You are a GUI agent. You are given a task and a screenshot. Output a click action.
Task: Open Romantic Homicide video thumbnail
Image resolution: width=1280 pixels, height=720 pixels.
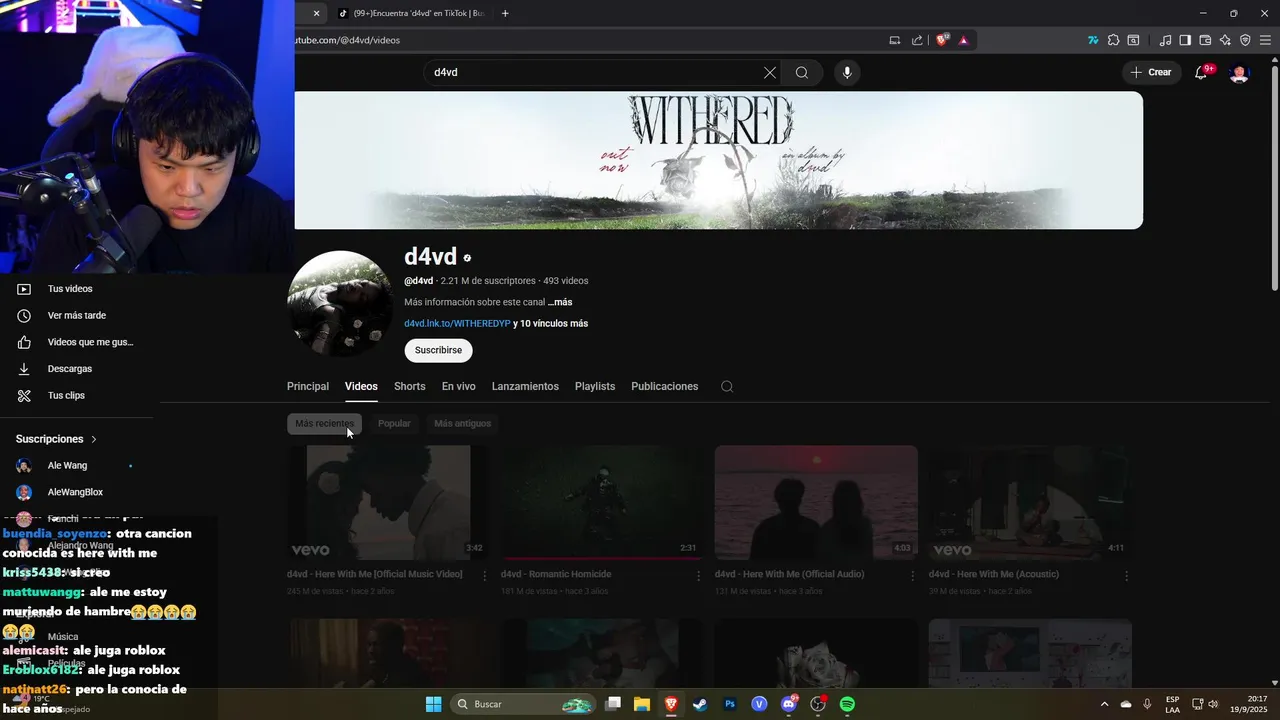602,502
